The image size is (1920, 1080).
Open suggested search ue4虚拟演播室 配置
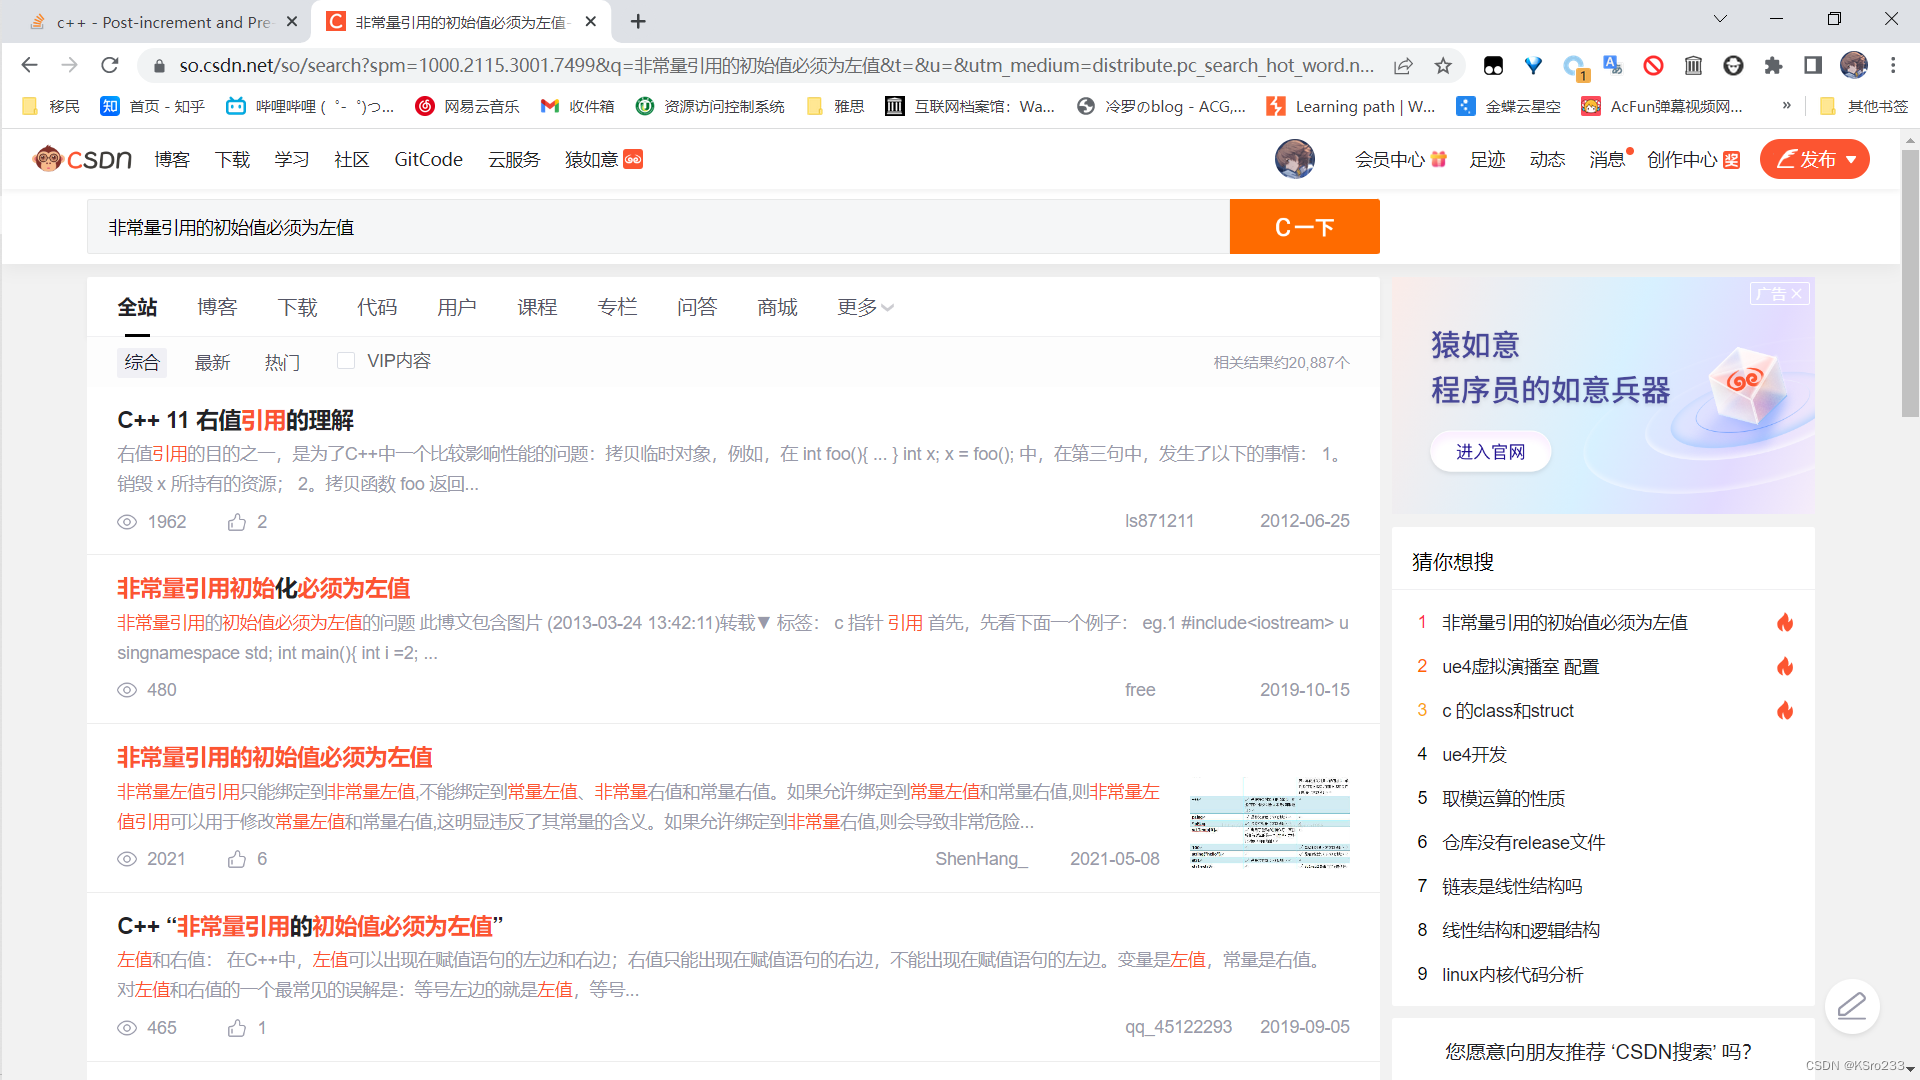point(1520,666)
